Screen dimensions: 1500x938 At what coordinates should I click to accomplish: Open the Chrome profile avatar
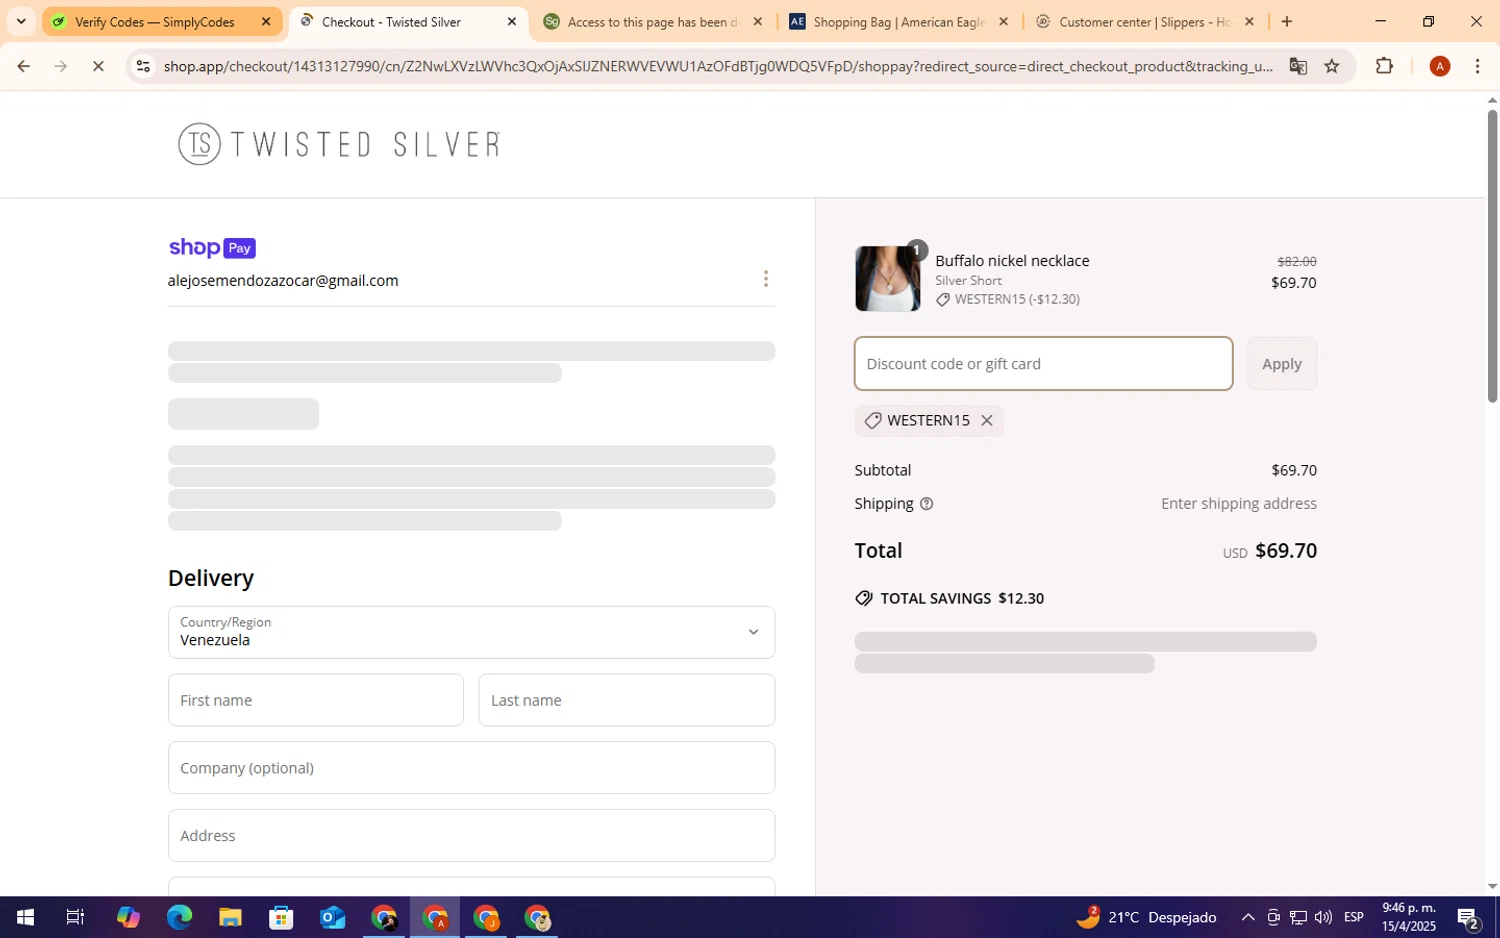coord(1440,67)
